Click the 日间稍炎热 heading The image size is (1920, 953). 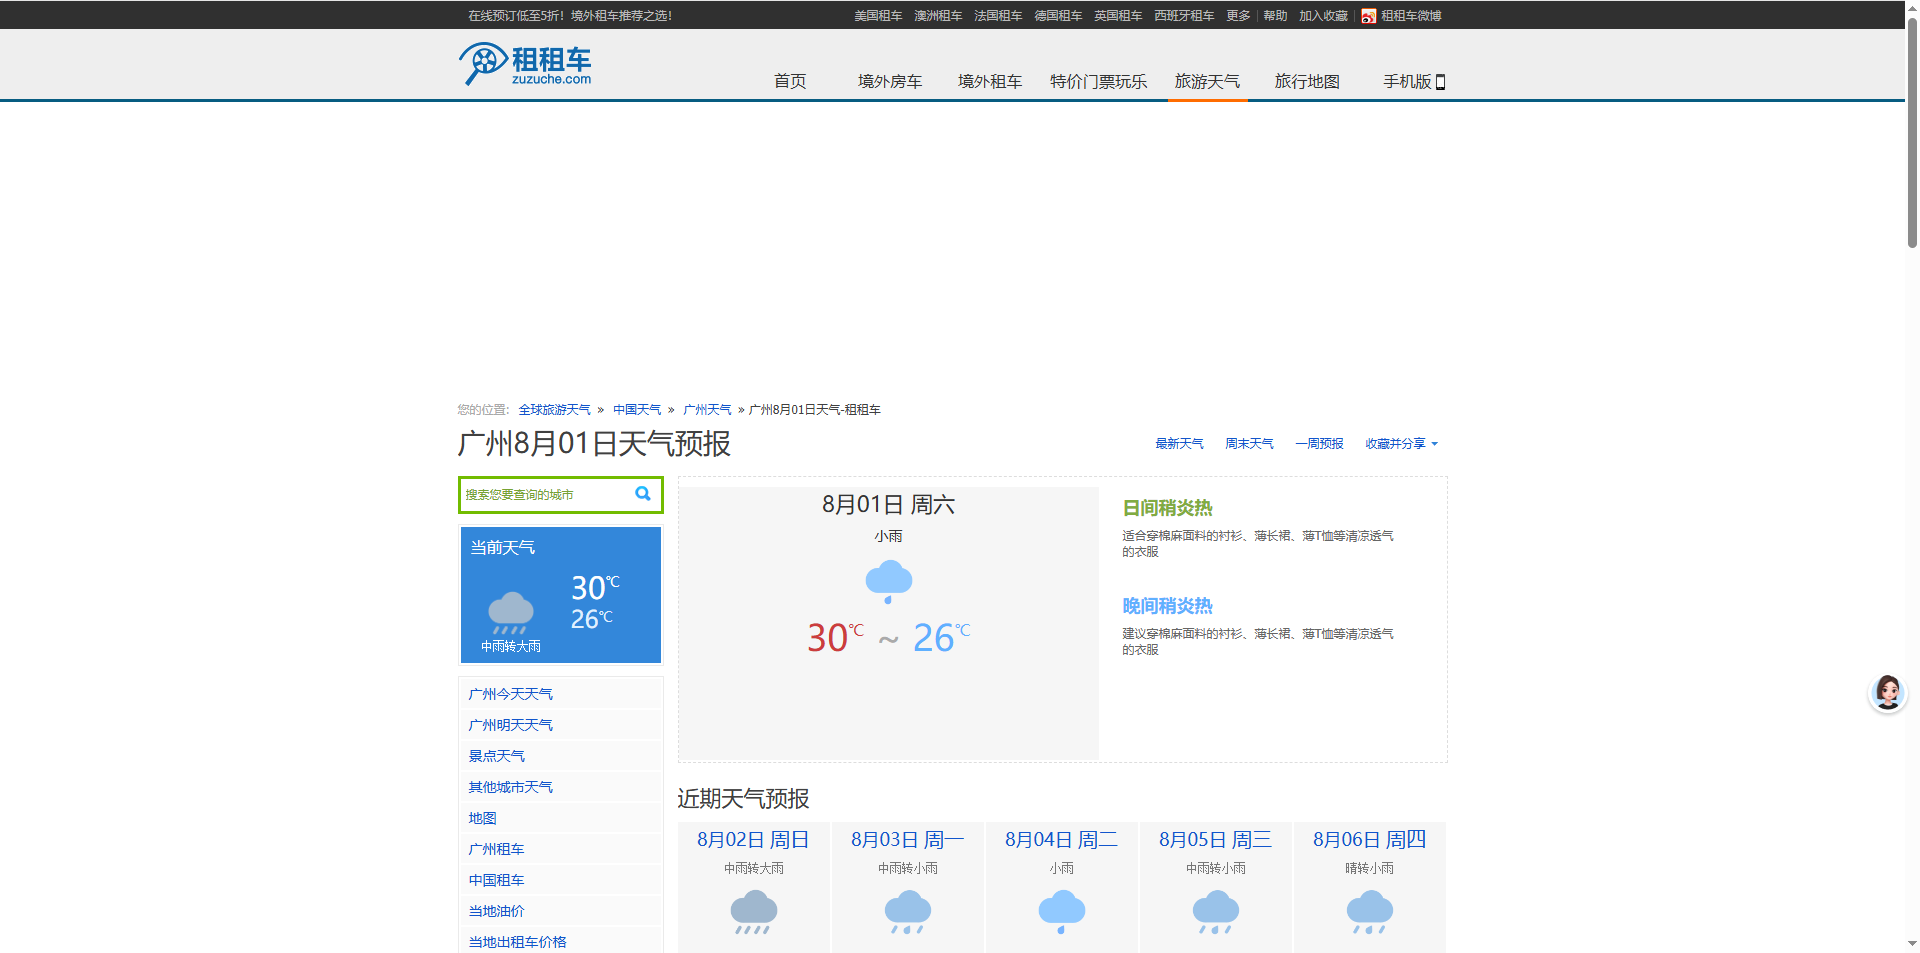click(x=1167, y=508)
